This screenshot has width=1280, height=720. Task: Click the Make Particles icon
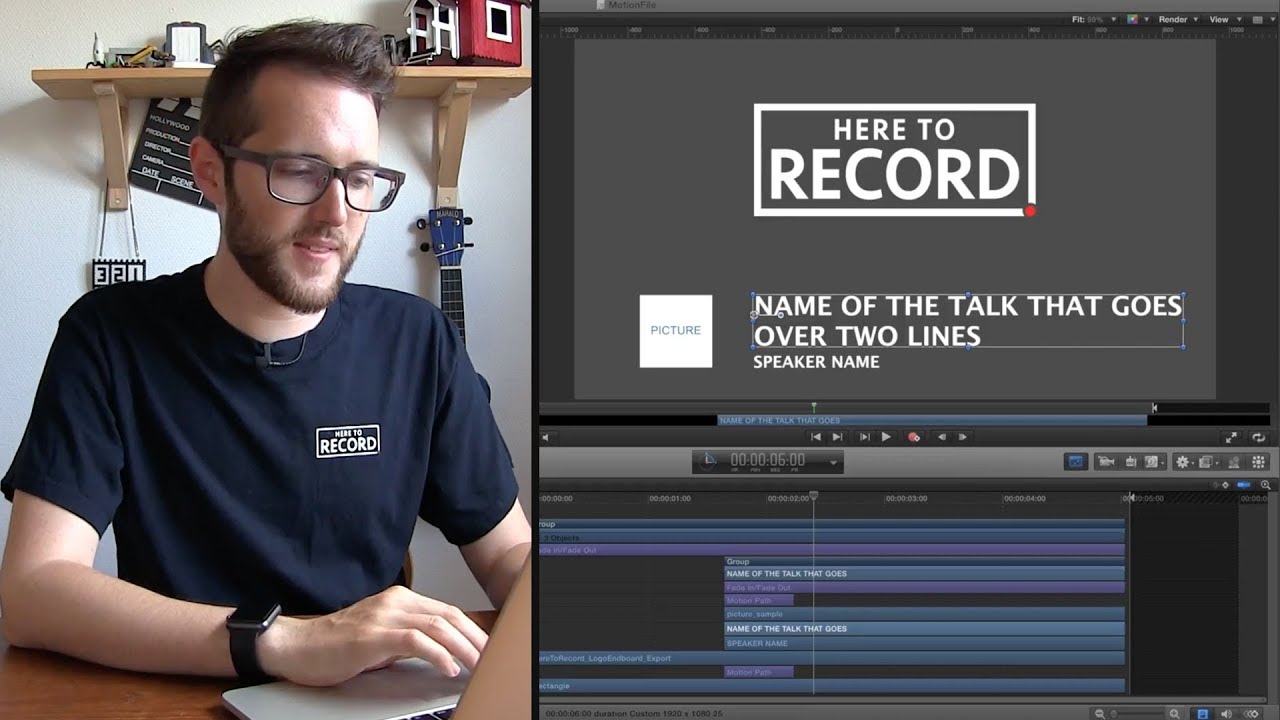tap(1233, 462)
